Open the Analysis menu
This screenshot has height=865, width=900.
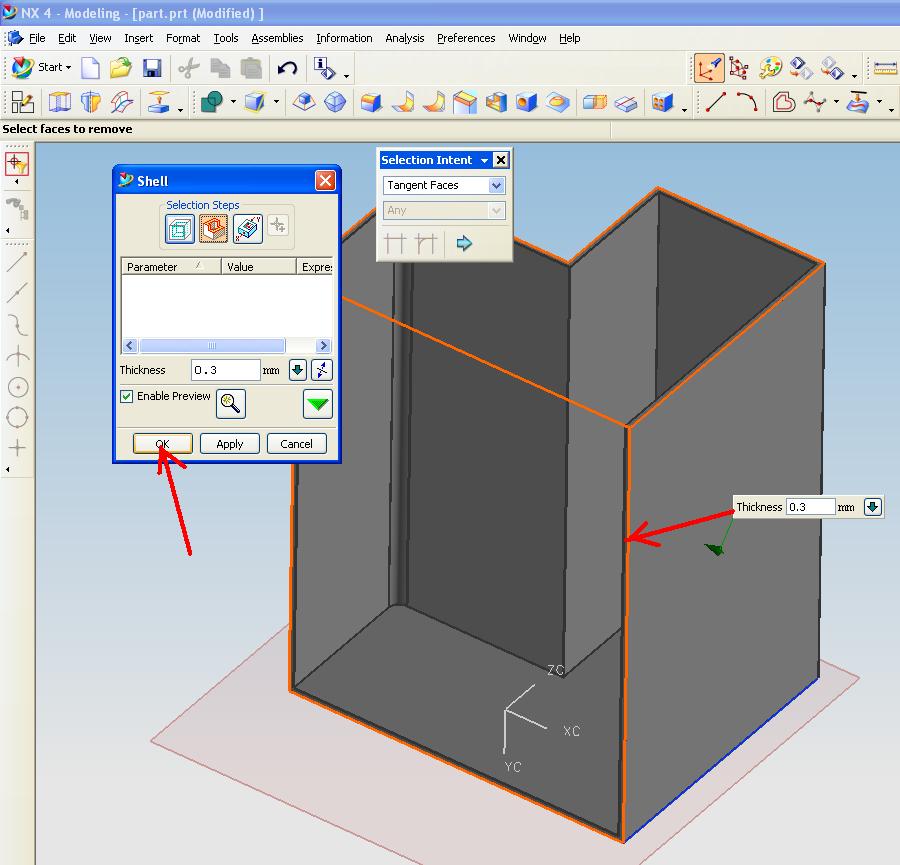[x=405, y=38]
